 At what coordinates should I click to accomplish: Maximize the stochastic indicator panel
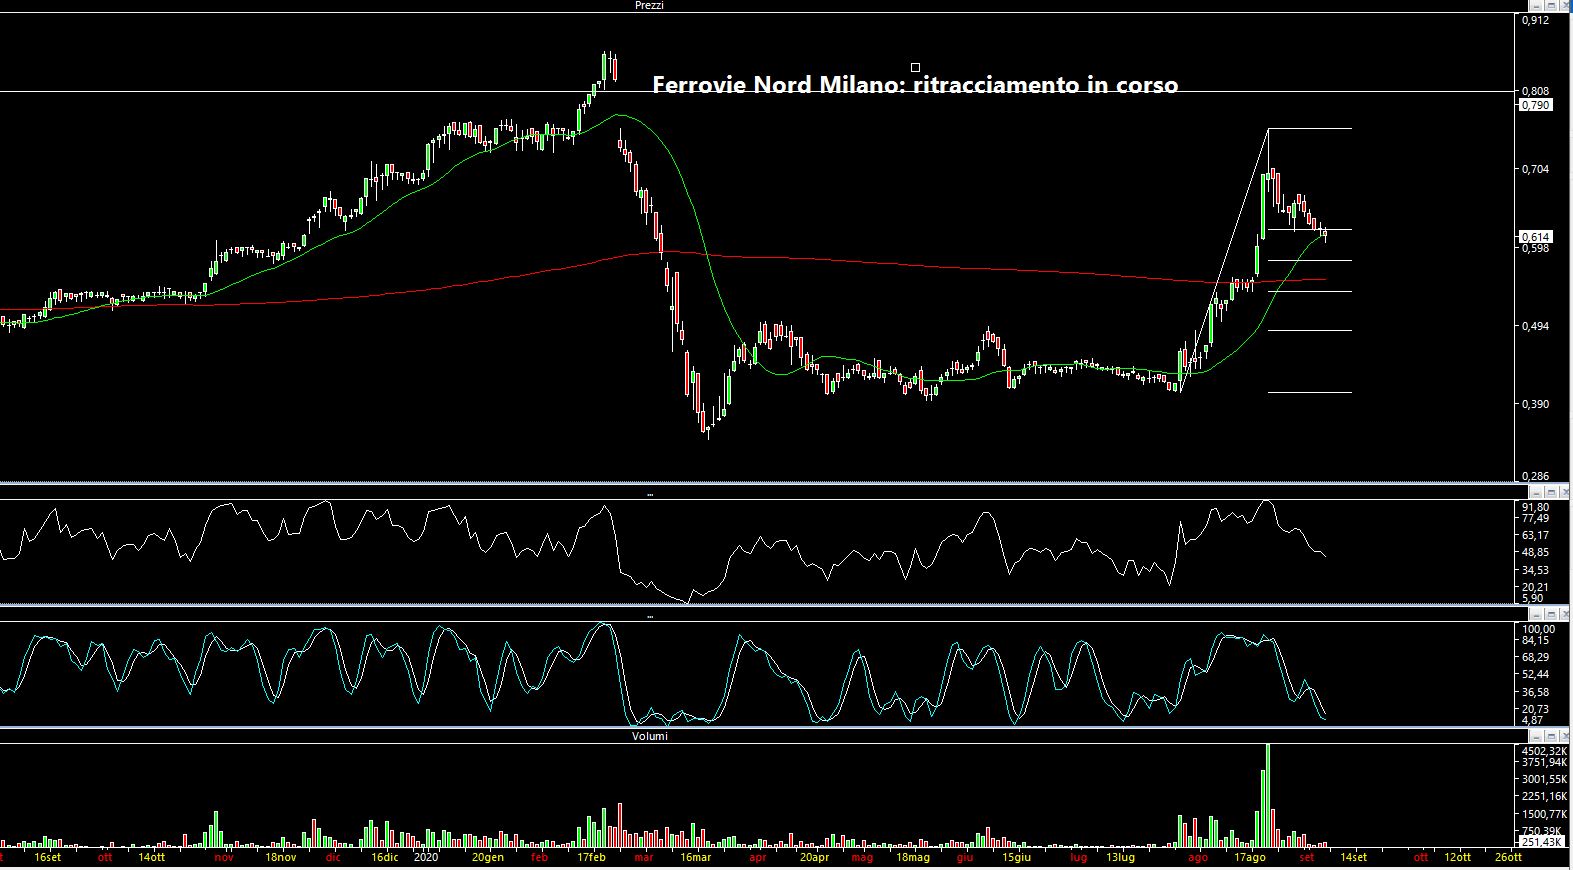coord(1550,614)
